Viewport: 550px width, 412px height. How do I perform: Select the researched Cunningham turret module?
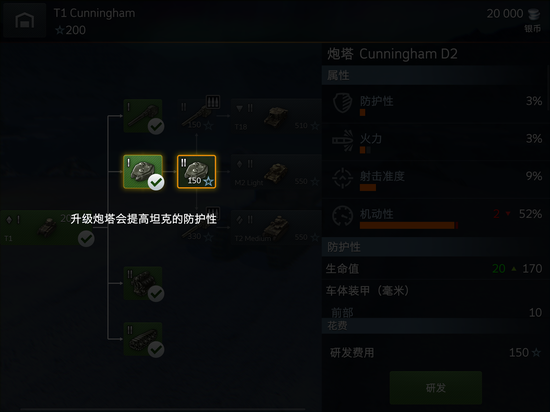[x=143, y=172]
